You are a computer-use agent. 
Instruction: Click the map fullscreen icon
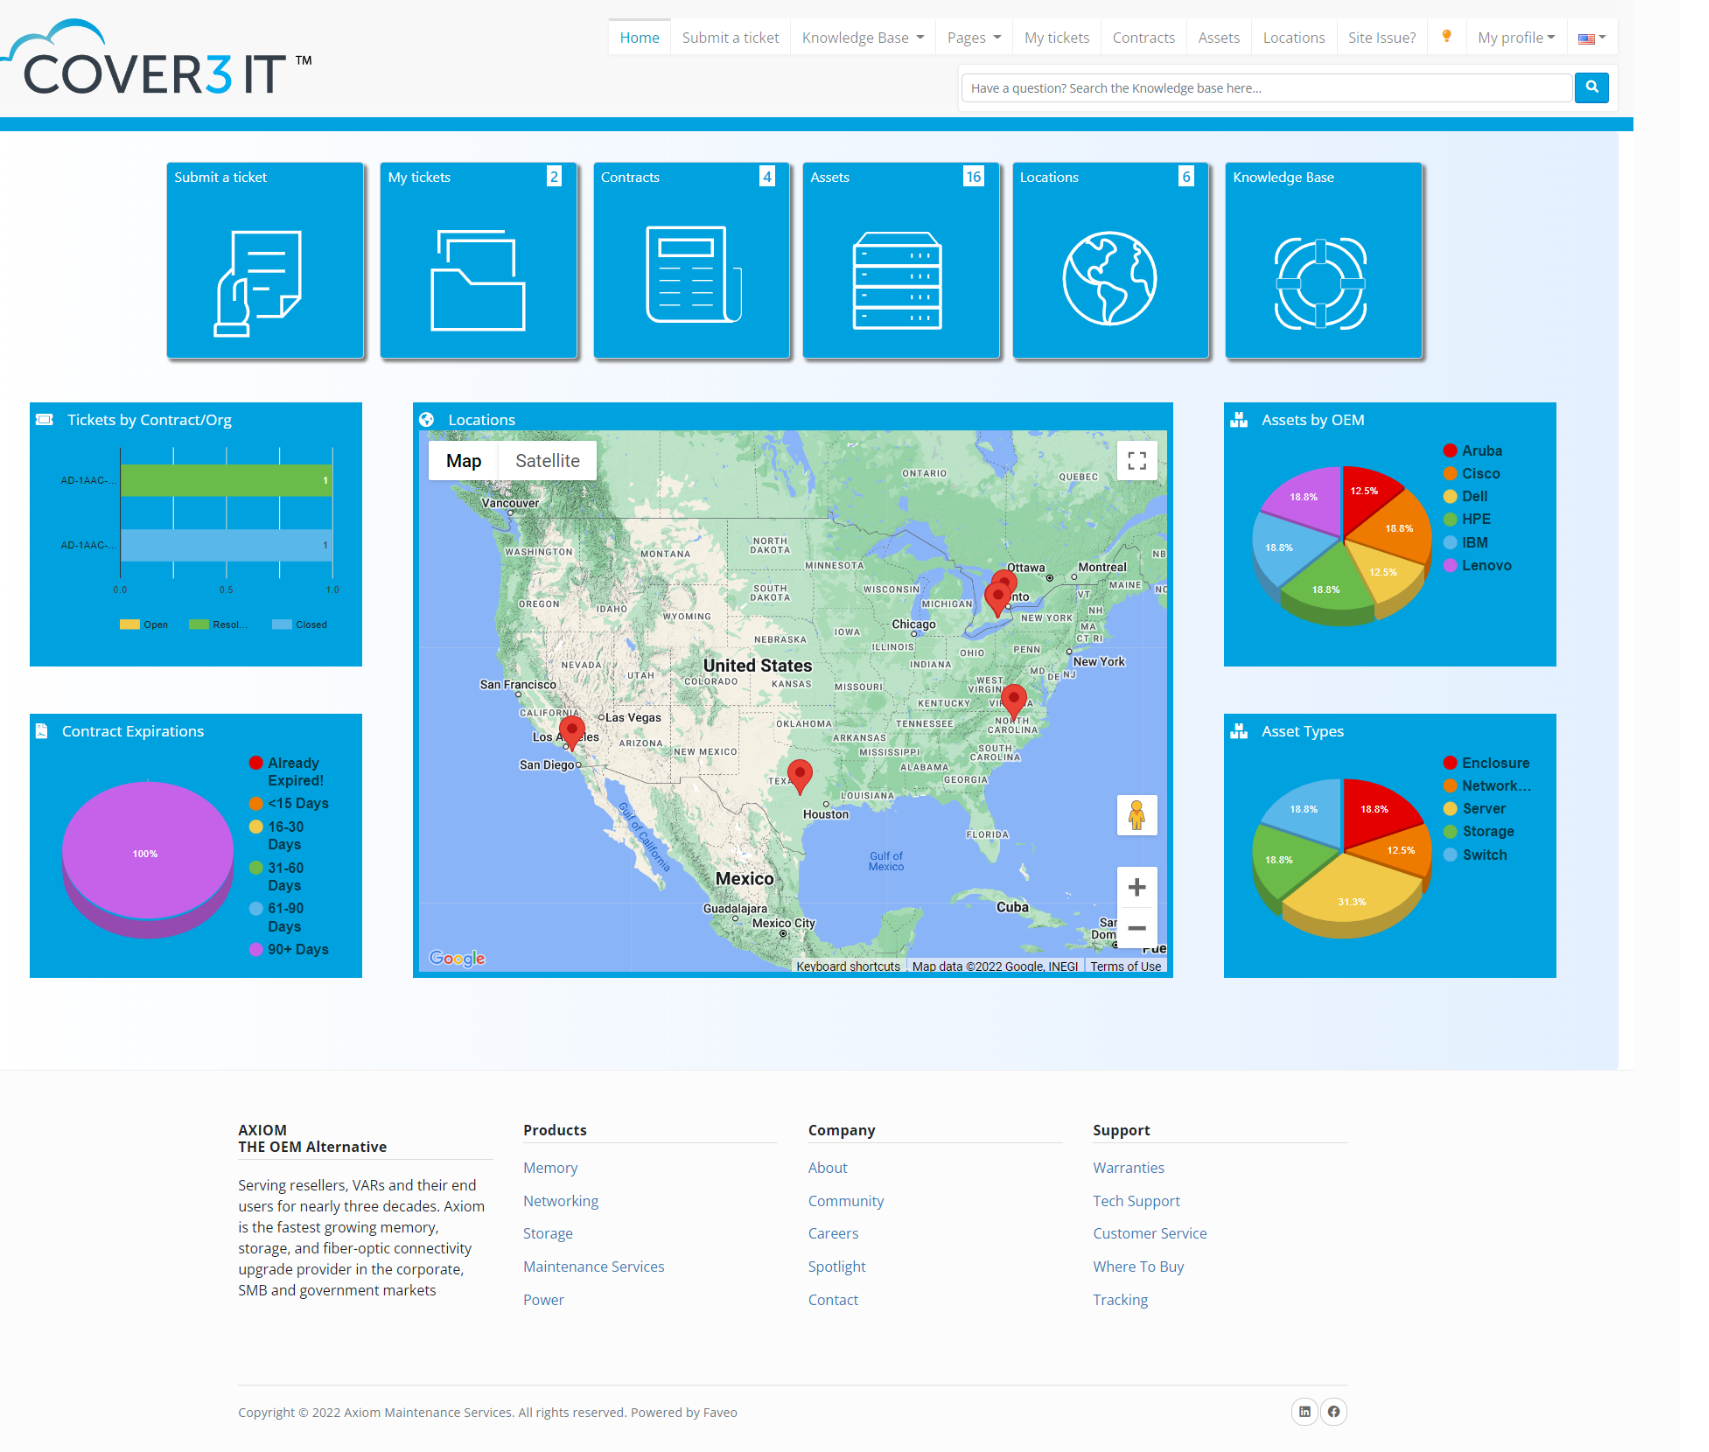click(1137, 460)
